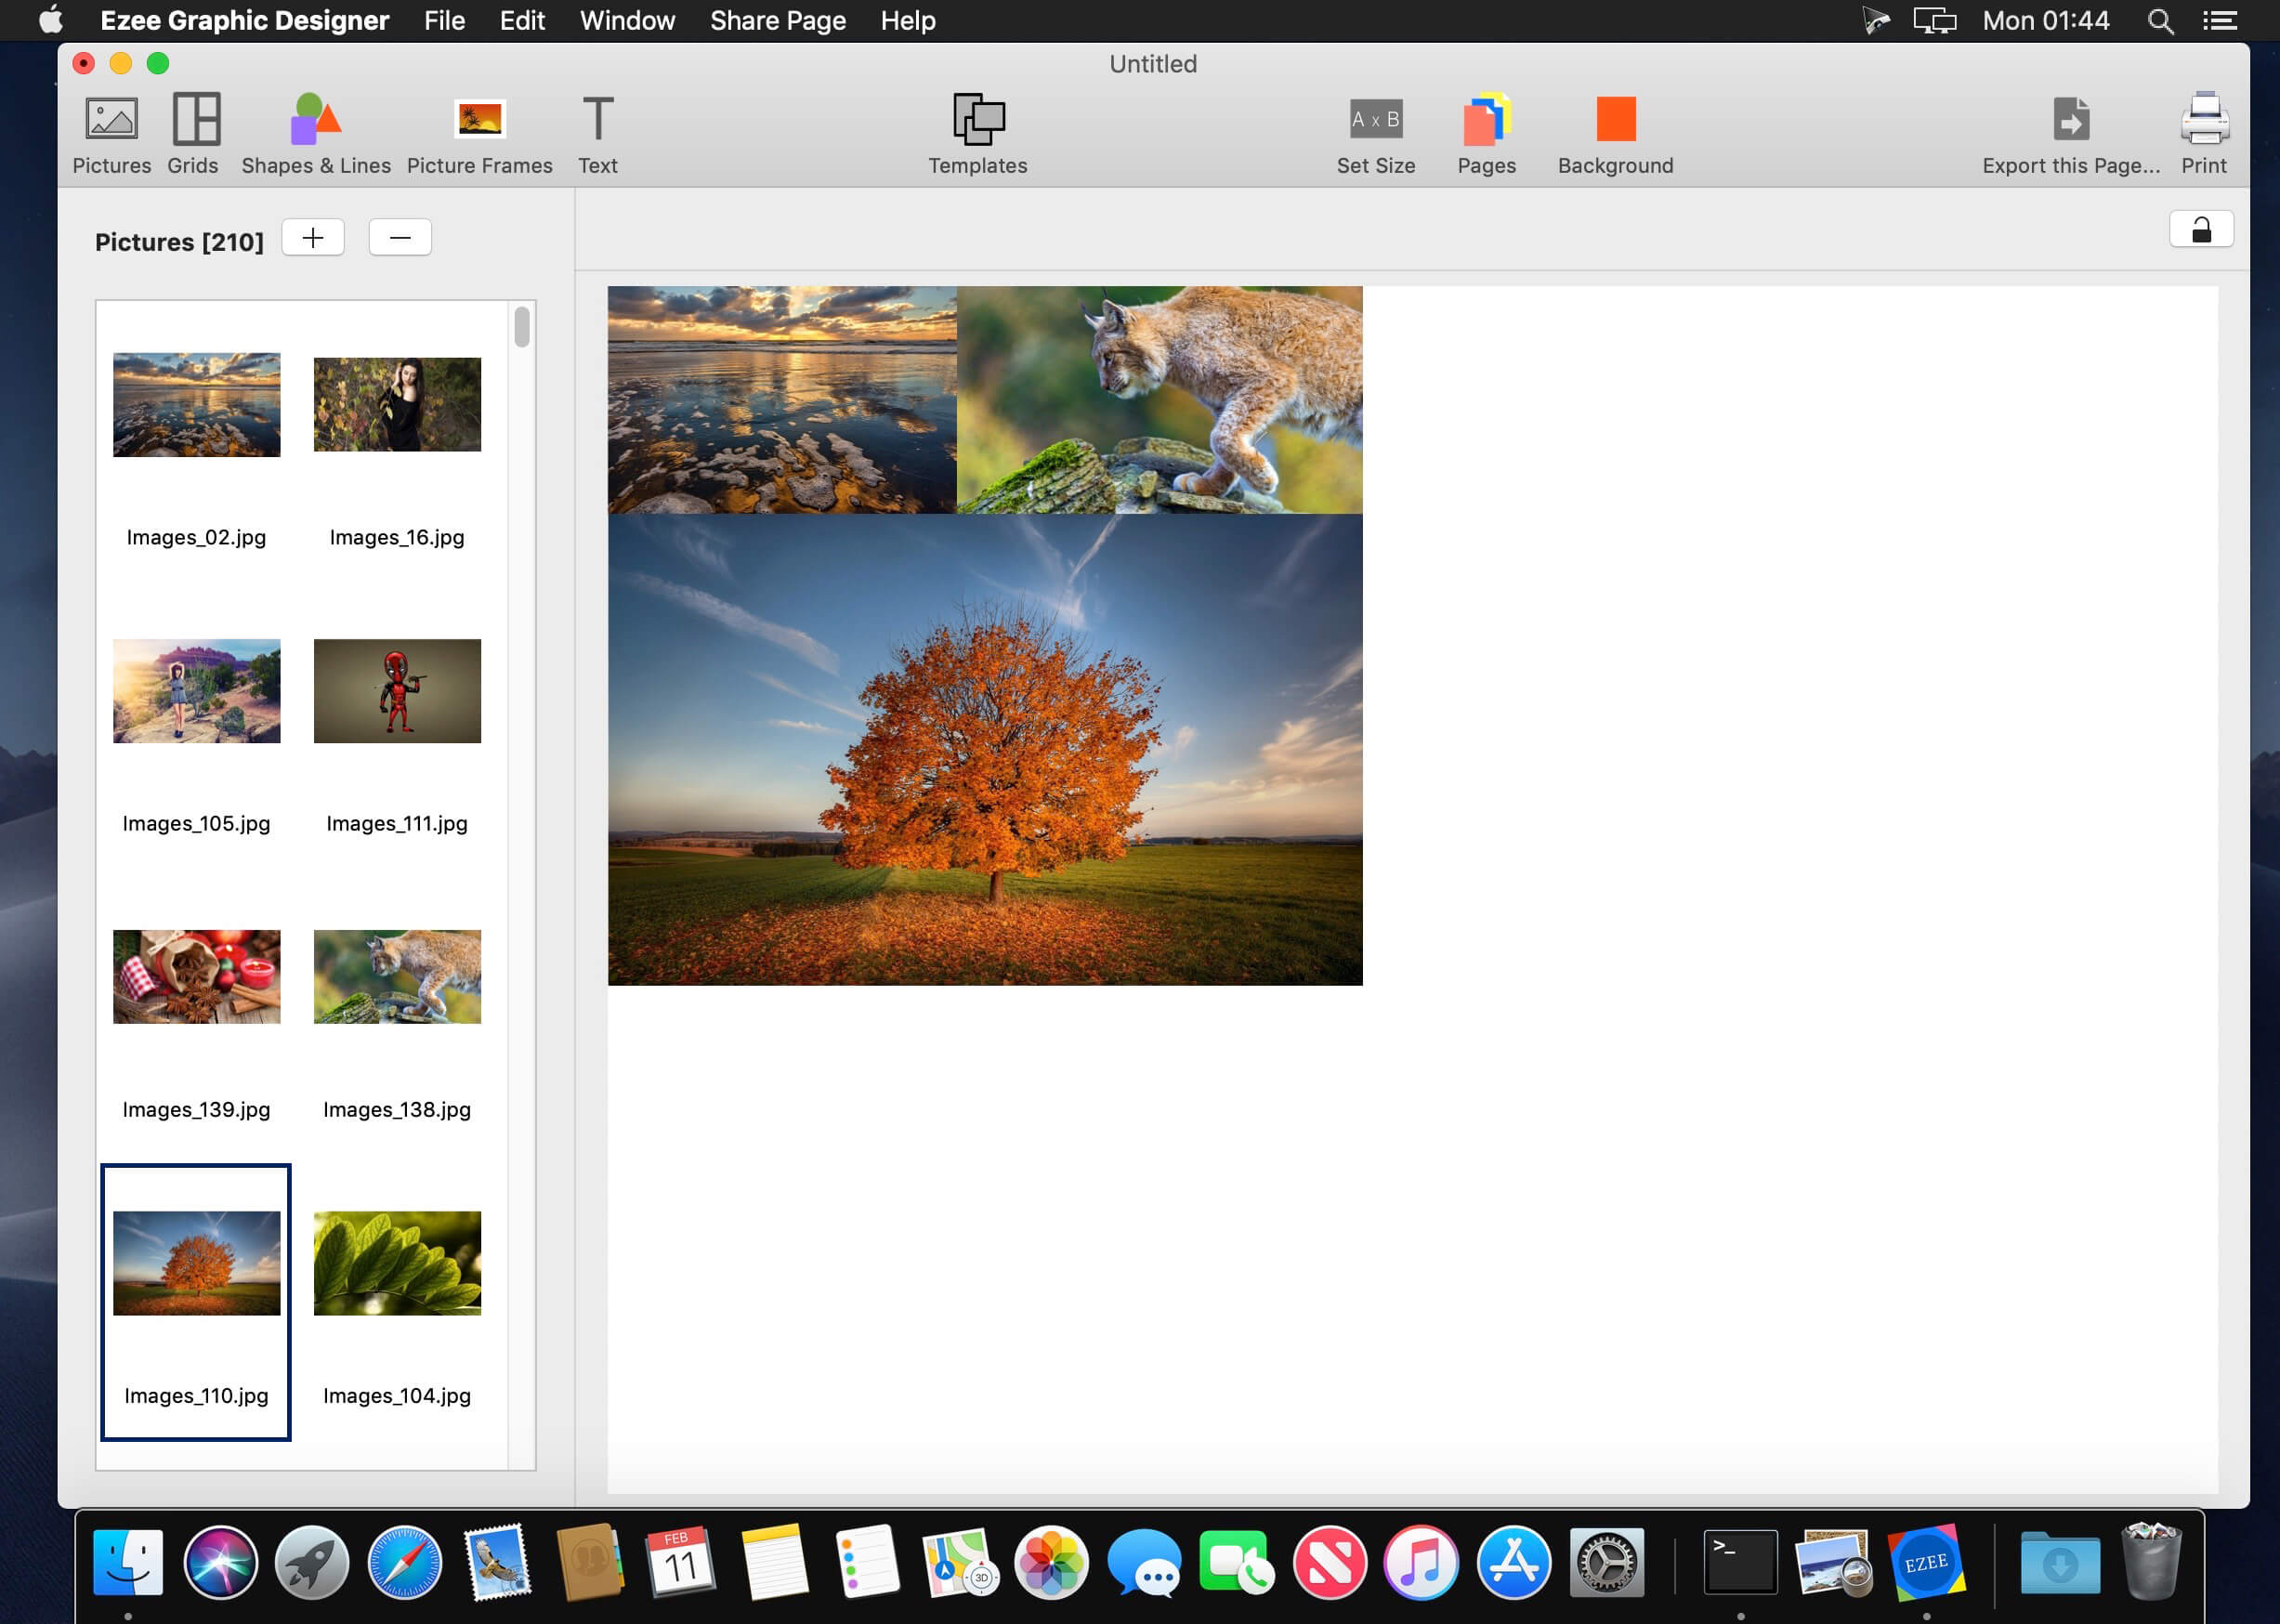
Task: Select Images_111.jpg thumbnail
Action: click(397, 691)
